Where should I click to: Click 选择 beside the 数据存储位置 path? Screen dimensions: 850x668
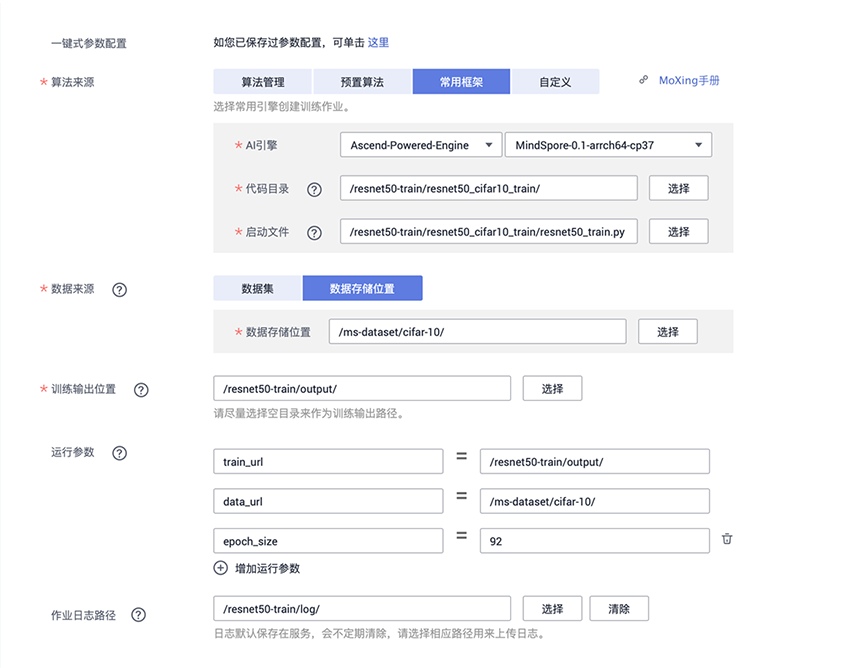pyautogui.click(x=668, y=332)
